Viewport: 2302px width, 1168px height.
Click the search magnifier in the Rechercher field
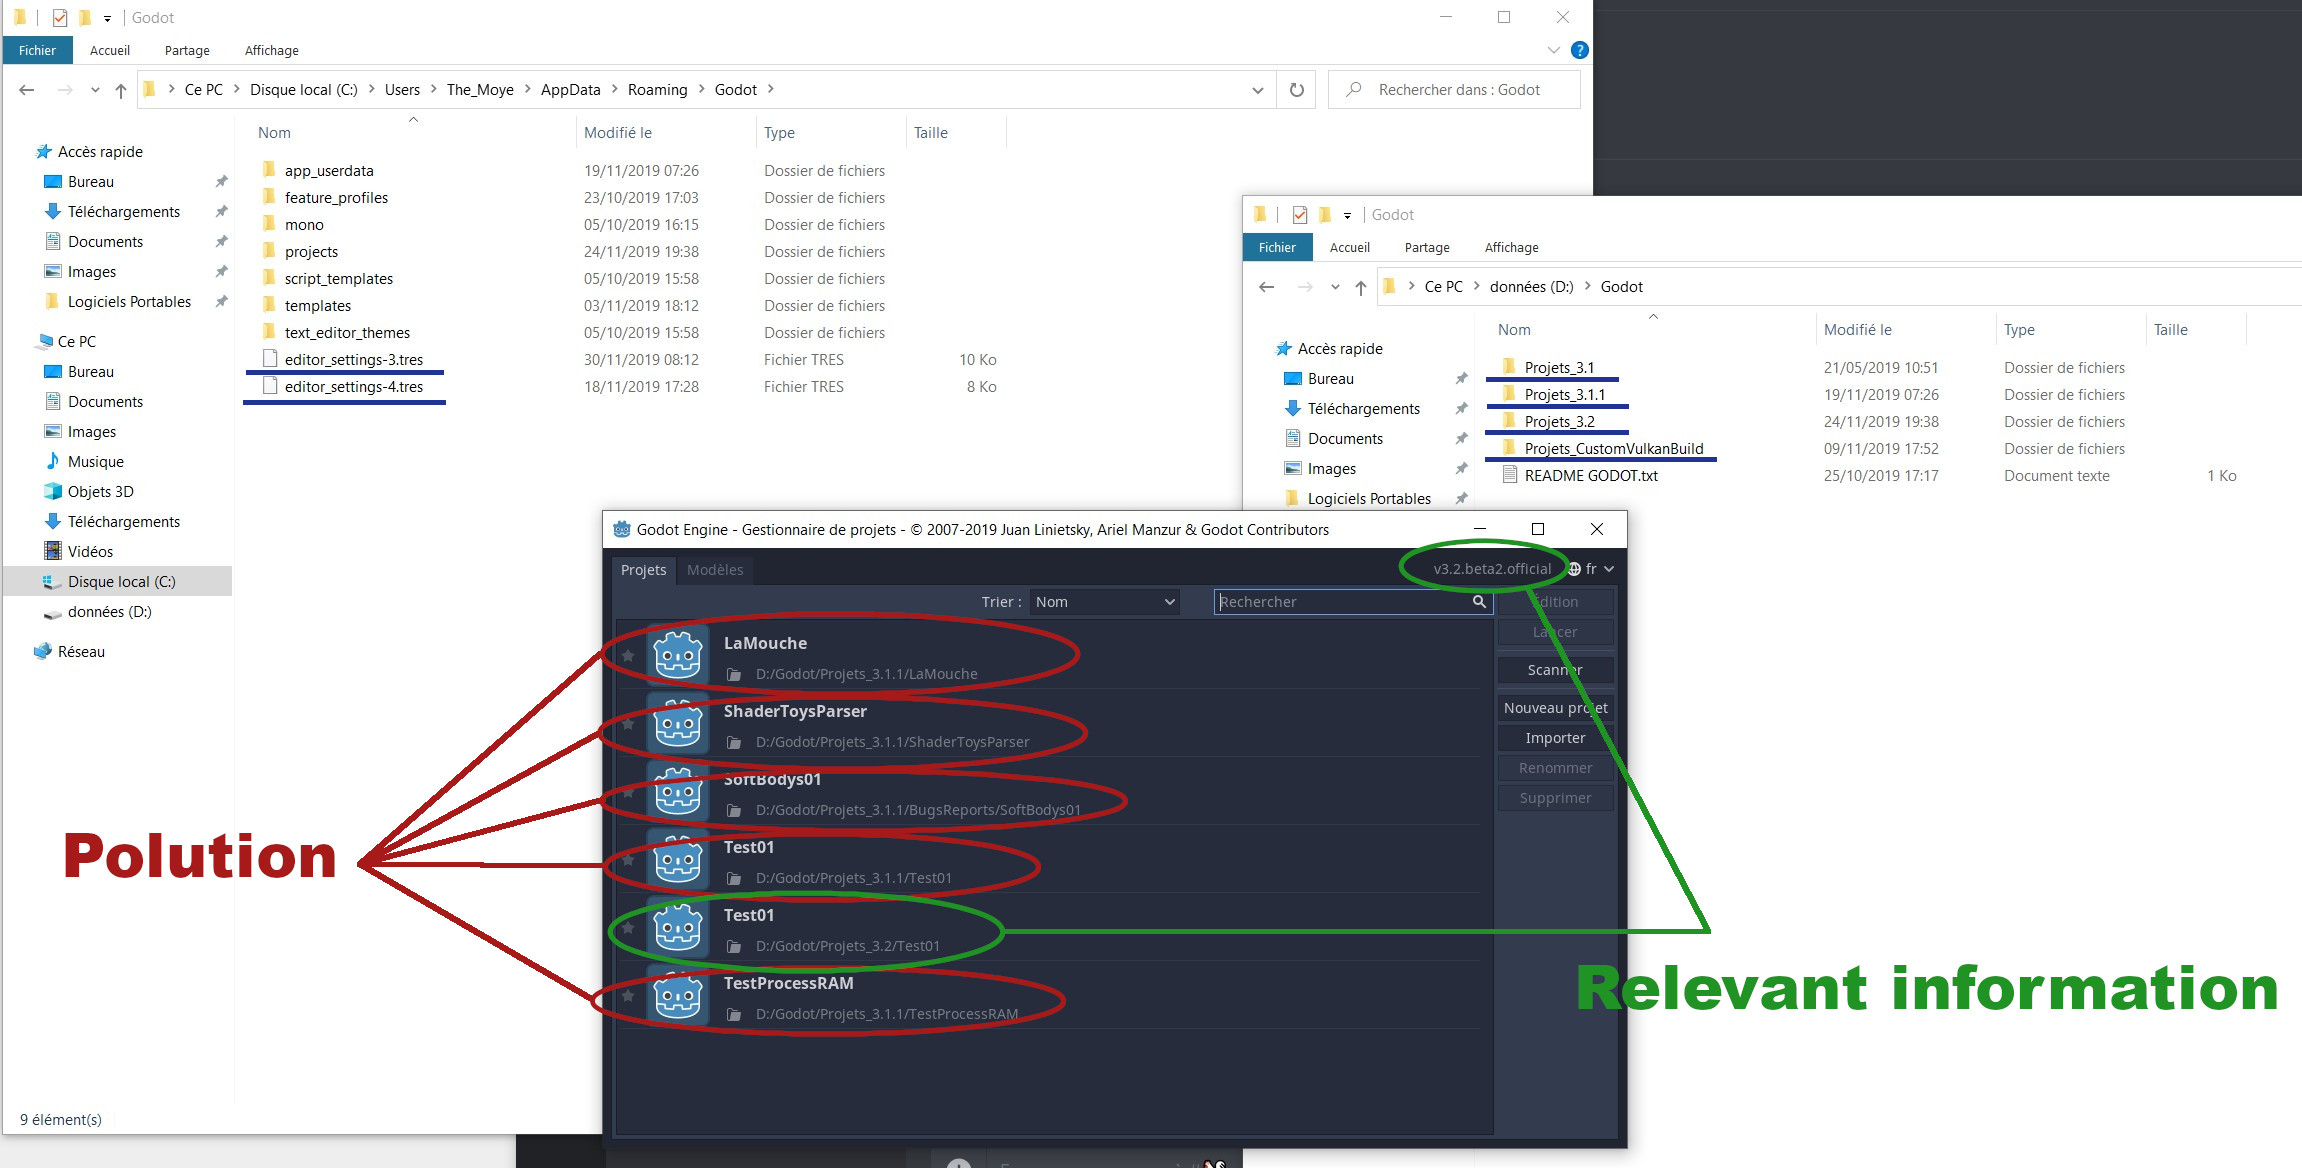coord(1478,601)
